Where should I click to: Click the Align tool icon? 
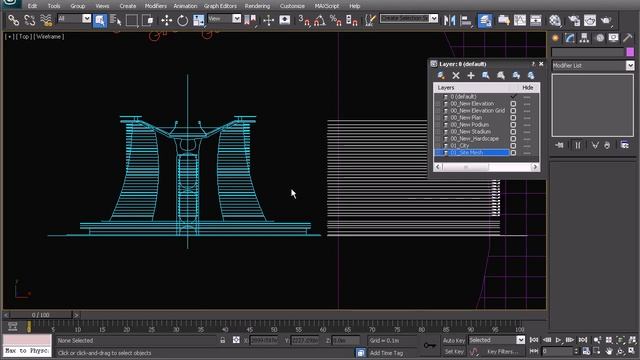[466, 20]
